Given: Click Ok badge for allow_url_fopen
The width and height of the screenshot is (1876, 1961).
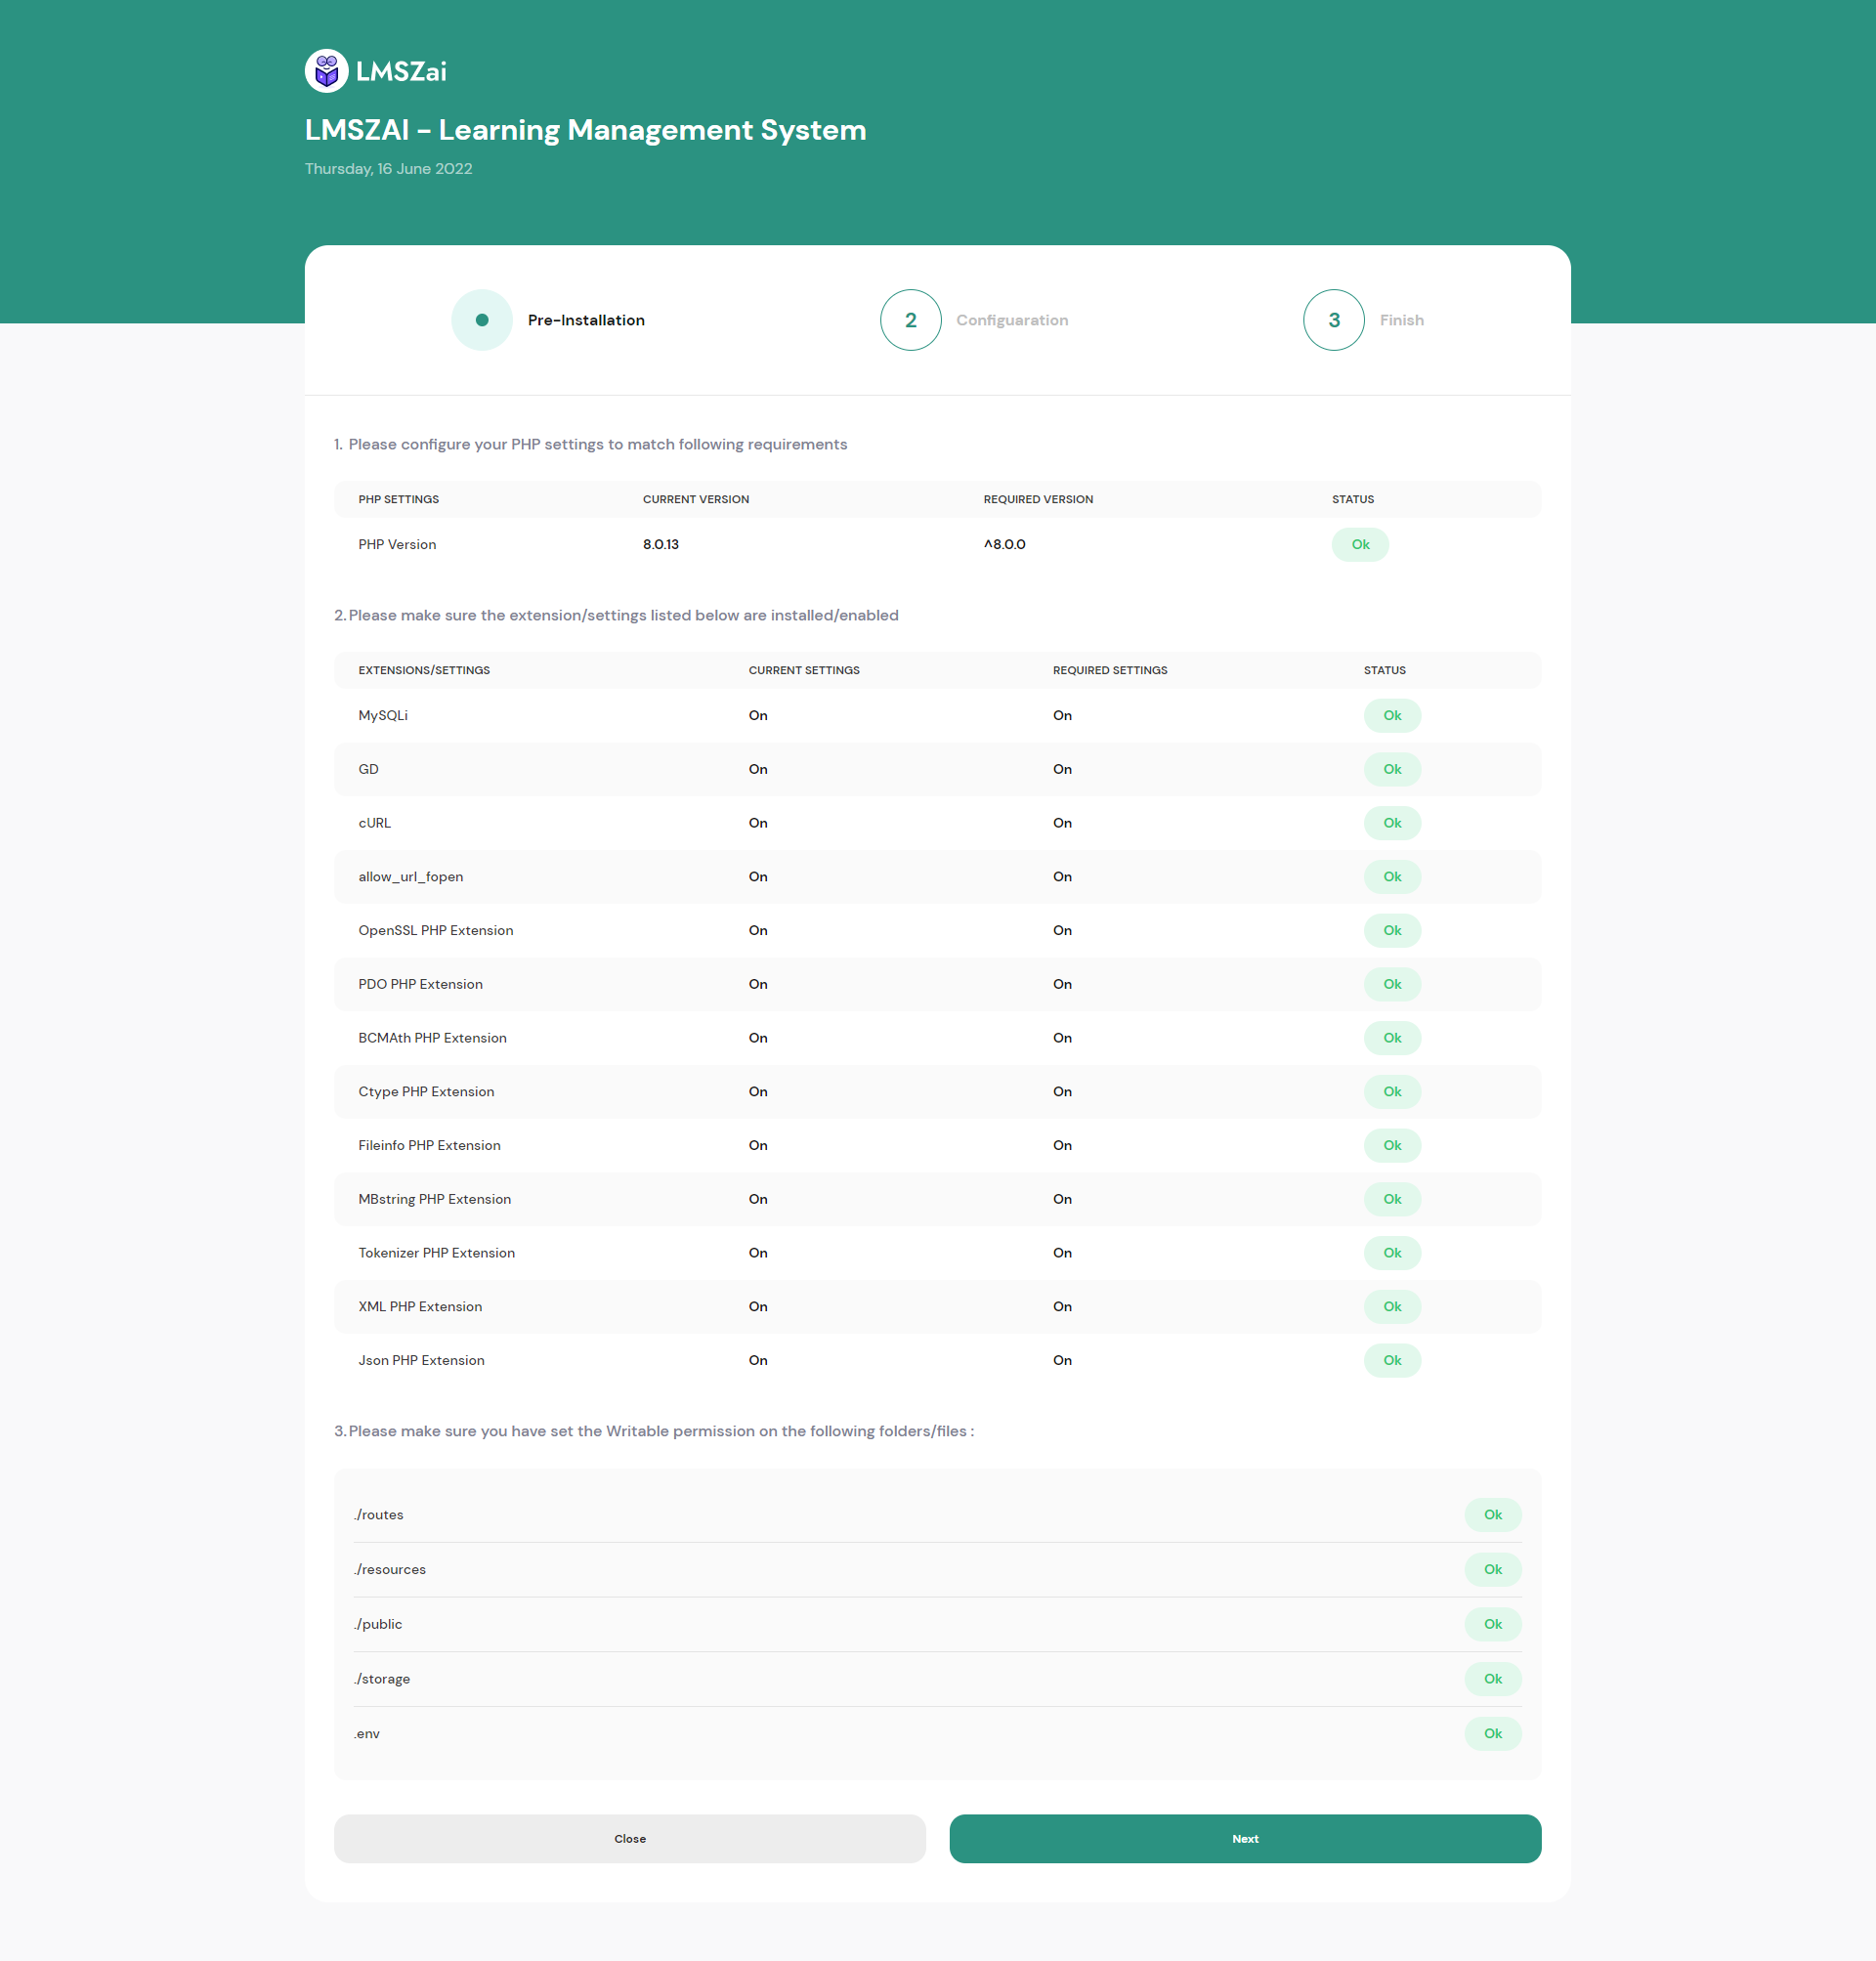Looking at the screenshot, I should point(1392,877).
